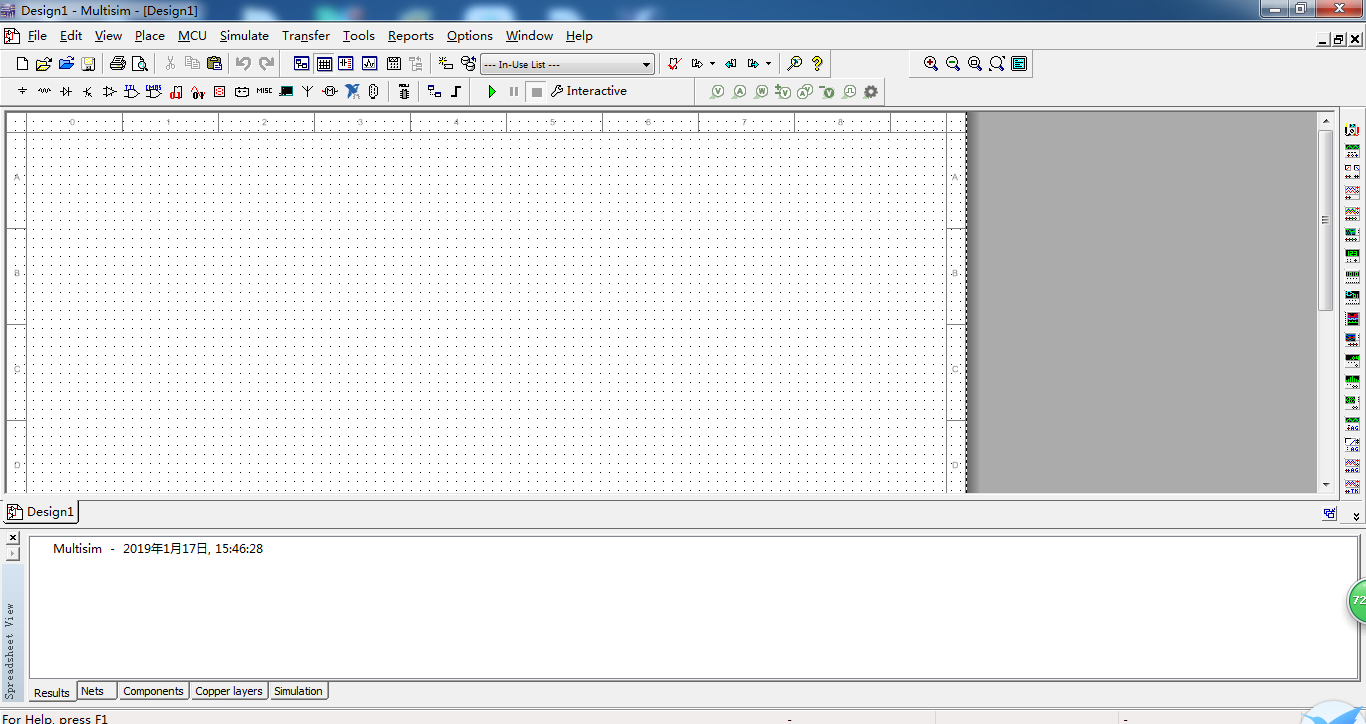Pick the diode component tool
This screenshot has width=1366, height=724.
tap(66, 92)
